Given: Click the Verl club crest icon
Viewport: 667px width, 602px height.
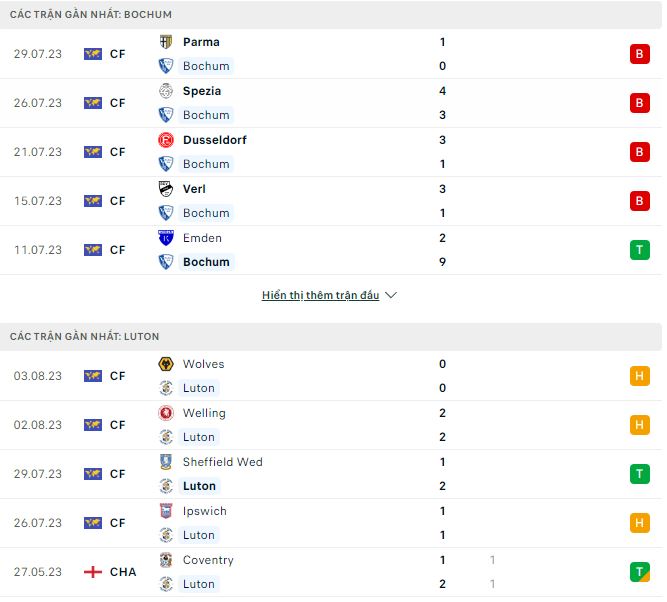Looking at the screenshot, I should [x=166, y=189].
